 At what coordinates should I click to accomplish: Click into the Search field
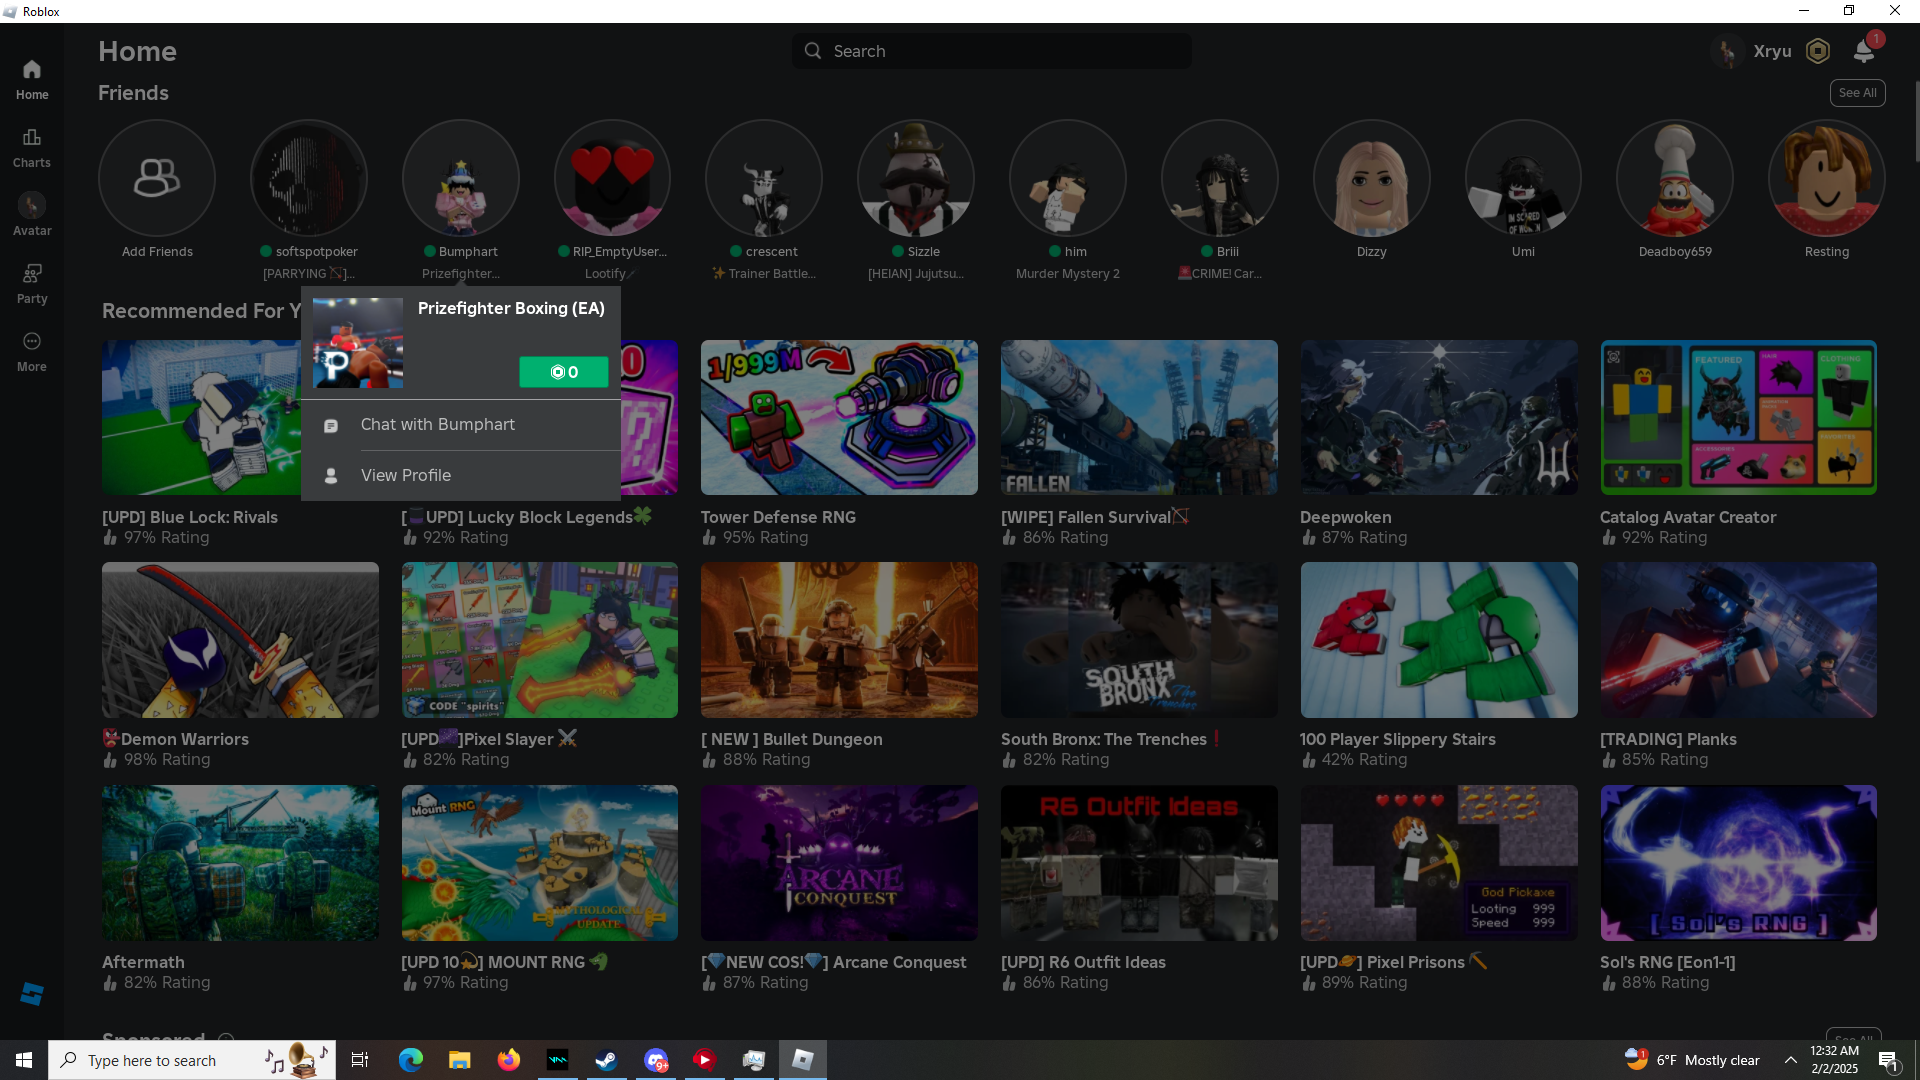992,51
